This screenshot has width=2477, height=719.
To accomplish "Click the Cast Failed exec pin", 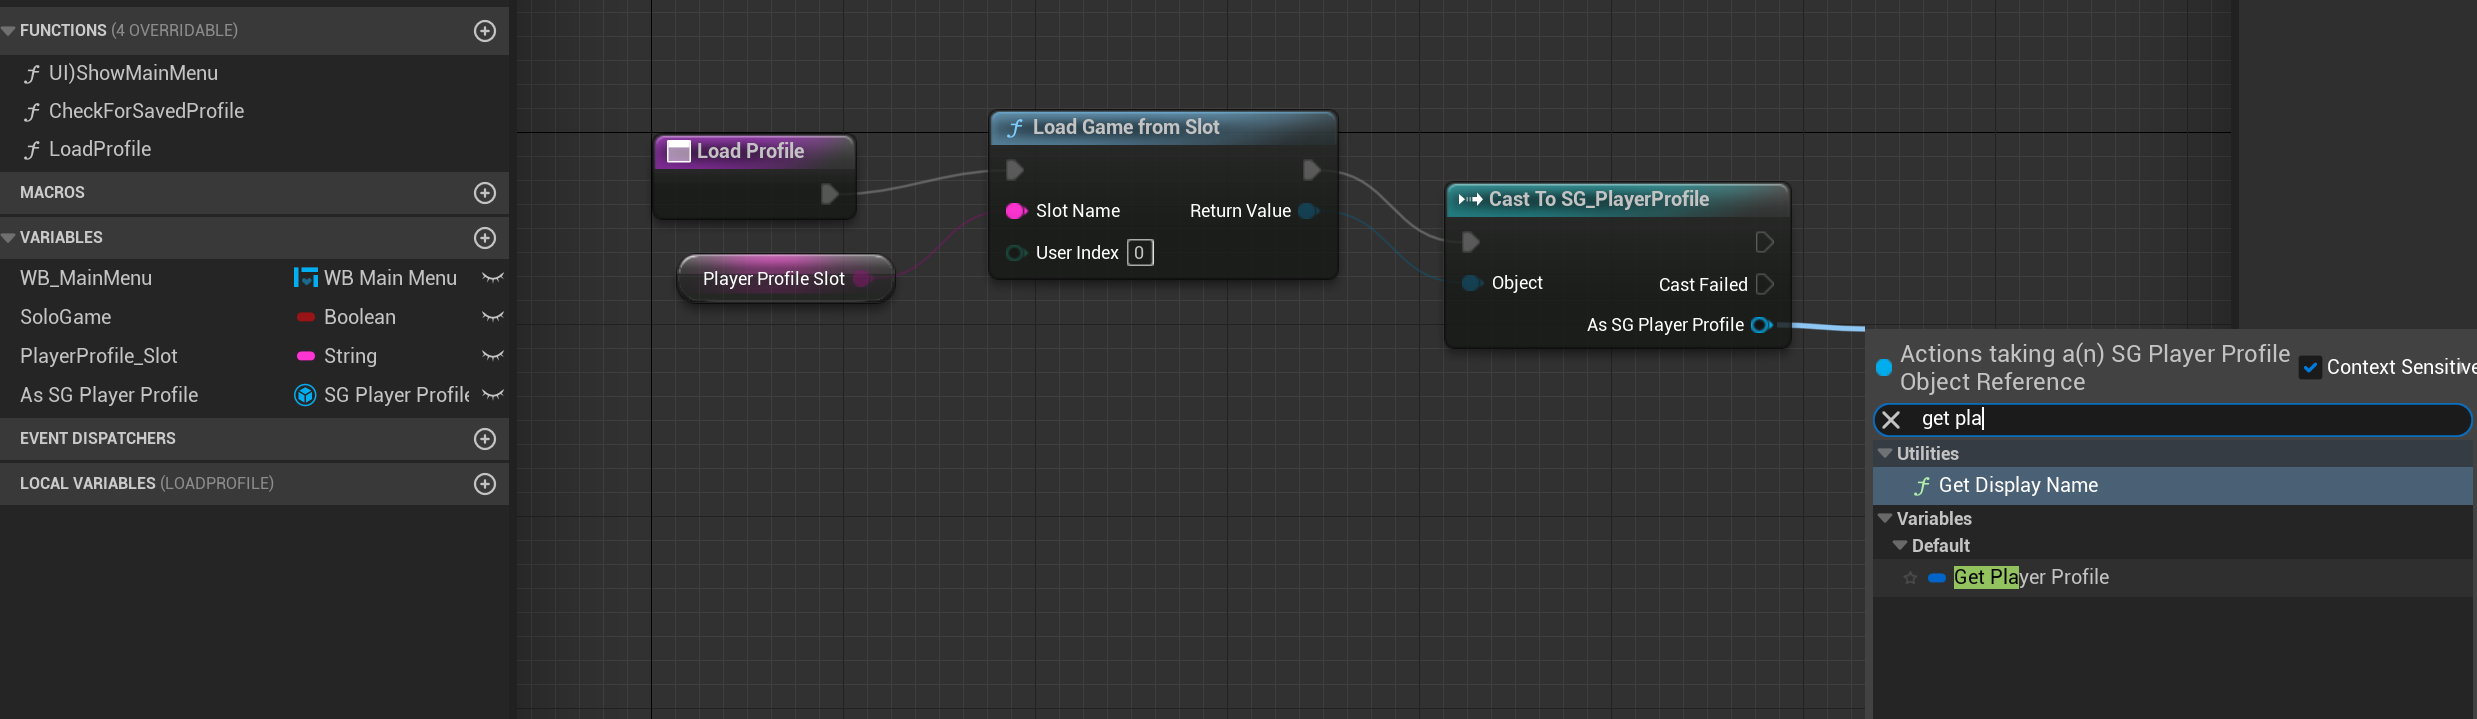I will (x=1764, y=284).
